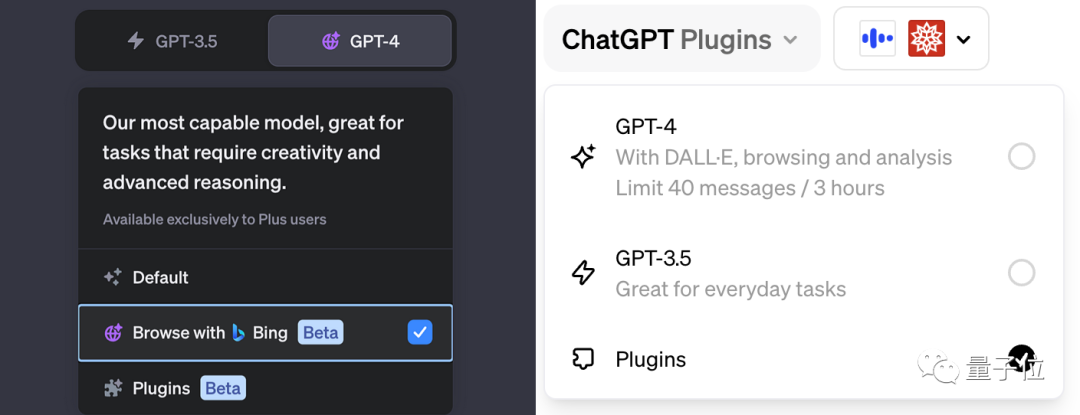Click the purple globe icon in GPT-4 tab
Viewport: 1080px width, 415px height.
tap(331, 41)
